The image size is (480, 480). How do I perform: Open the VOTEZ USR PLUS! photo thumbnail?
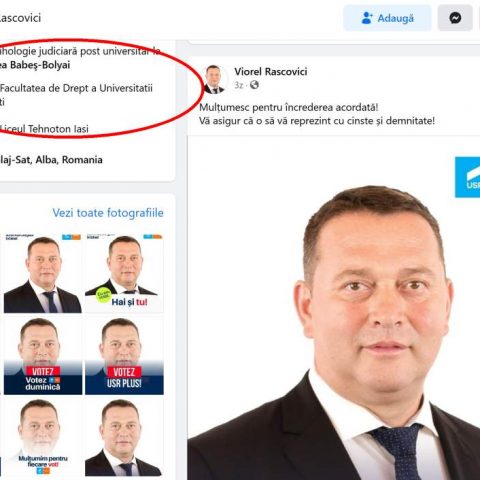click(124, 355)
